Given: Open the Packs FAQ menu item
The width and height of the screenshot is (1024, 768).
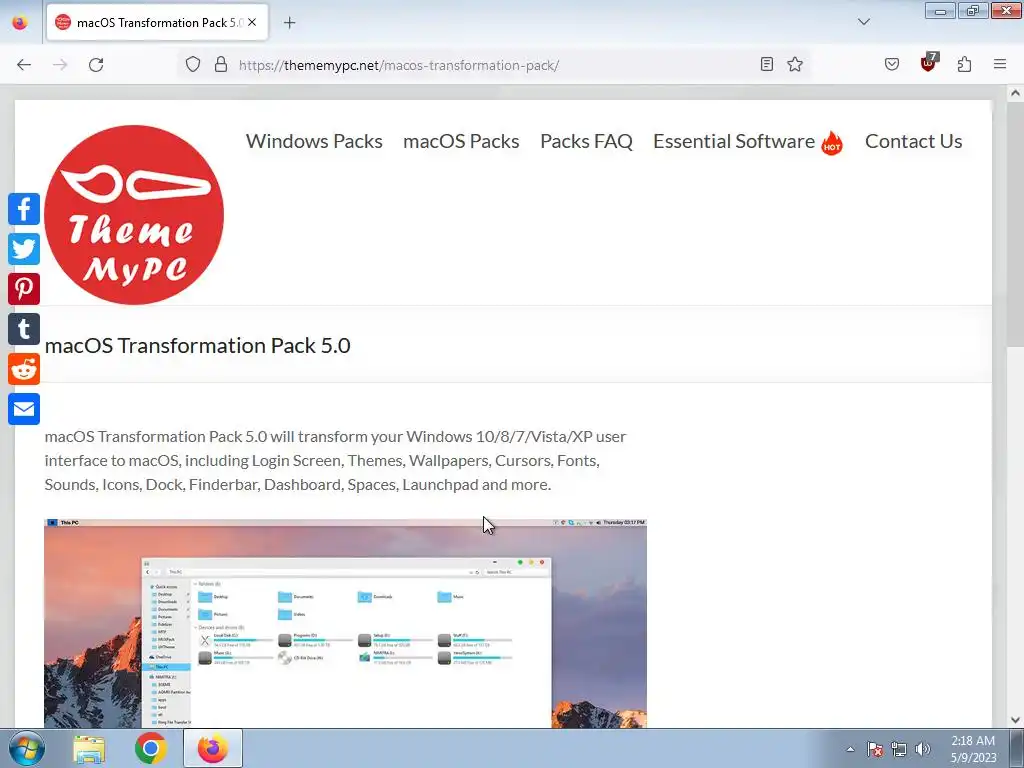Looking at the screenshot, I should [586, 141].
